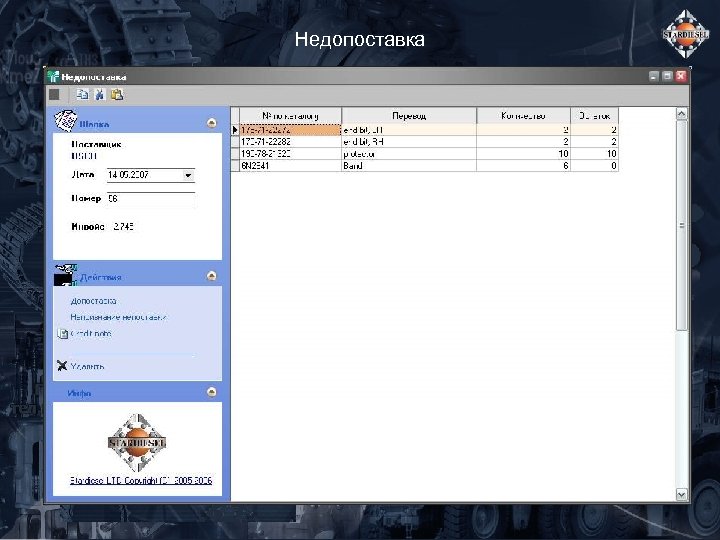The width and height of the screenshot is (720, 540).
Task: Click the Инфо panel title
Action: pos(79,394)
